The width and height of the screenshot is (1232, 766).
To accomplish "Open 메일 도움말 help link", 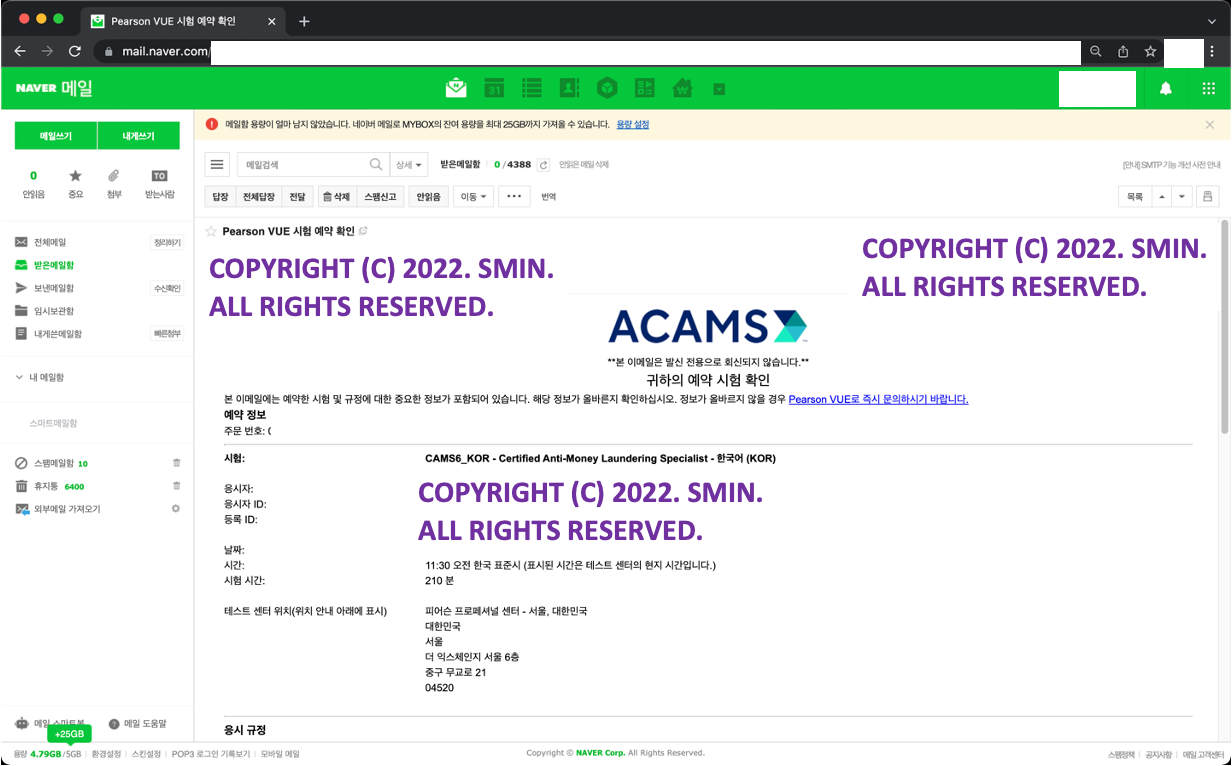I will (138, 723).
